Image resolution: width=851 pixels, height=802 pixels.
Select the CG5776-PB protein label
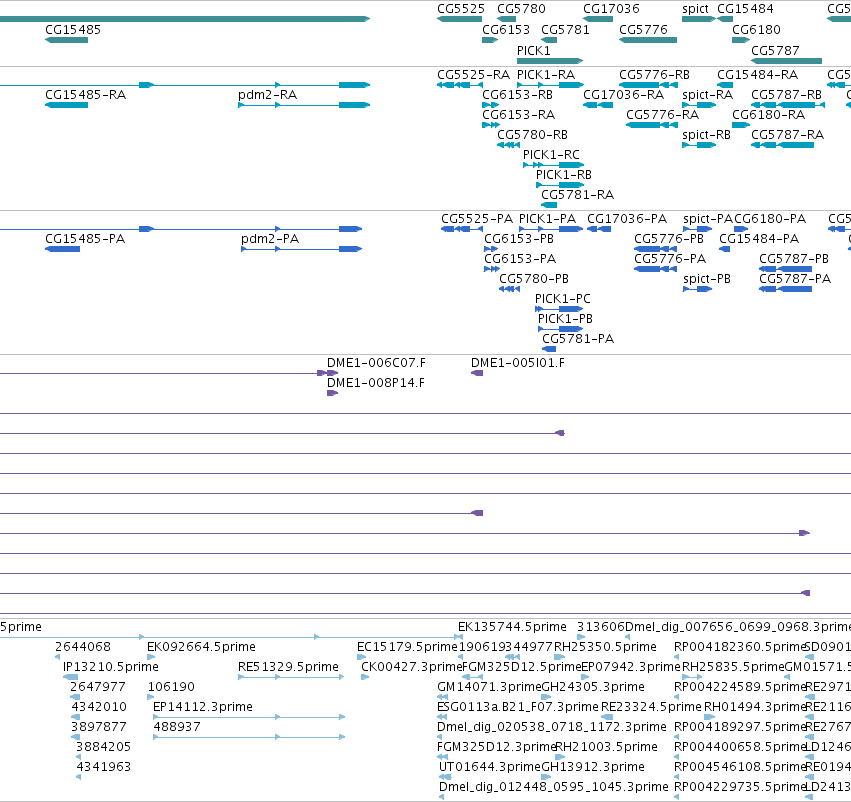(x=669, y=239)
